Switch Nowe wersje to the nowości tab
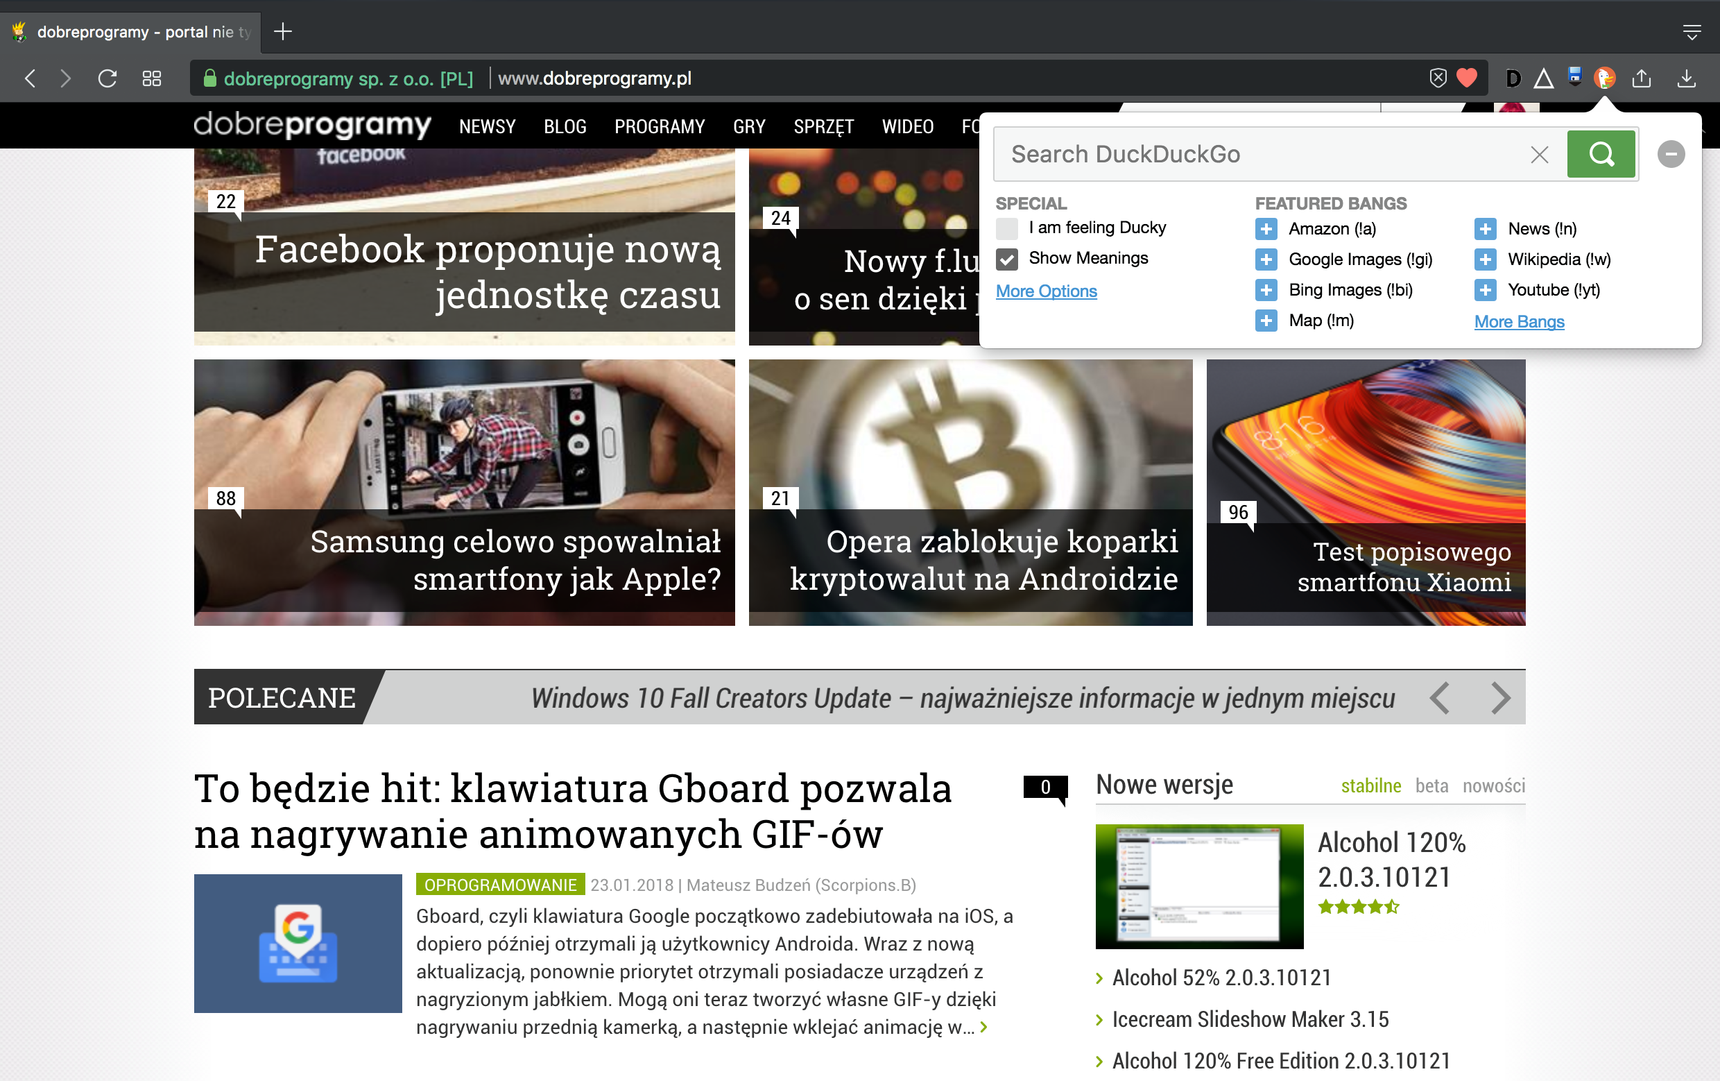This screenshot has height=1081, width=1720. click(1494, 786)
